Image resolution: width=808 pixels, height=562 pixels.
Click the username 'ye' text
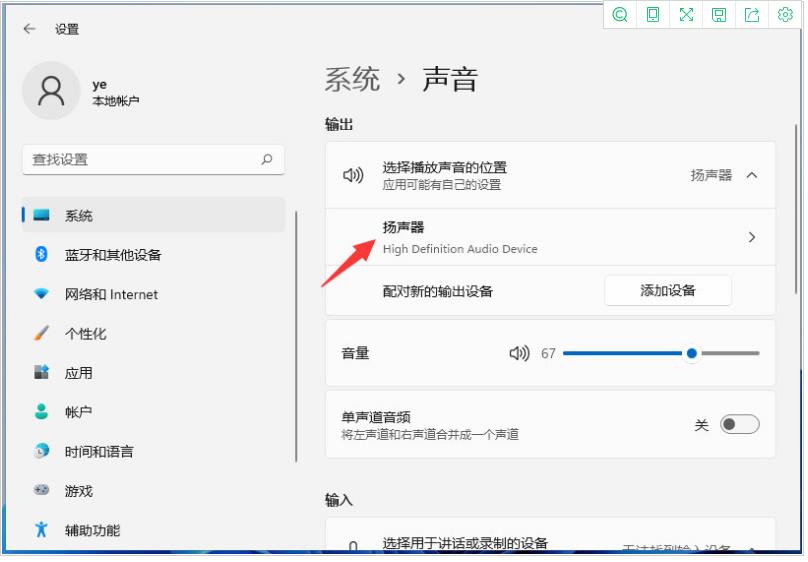click(x=99, y=84)
